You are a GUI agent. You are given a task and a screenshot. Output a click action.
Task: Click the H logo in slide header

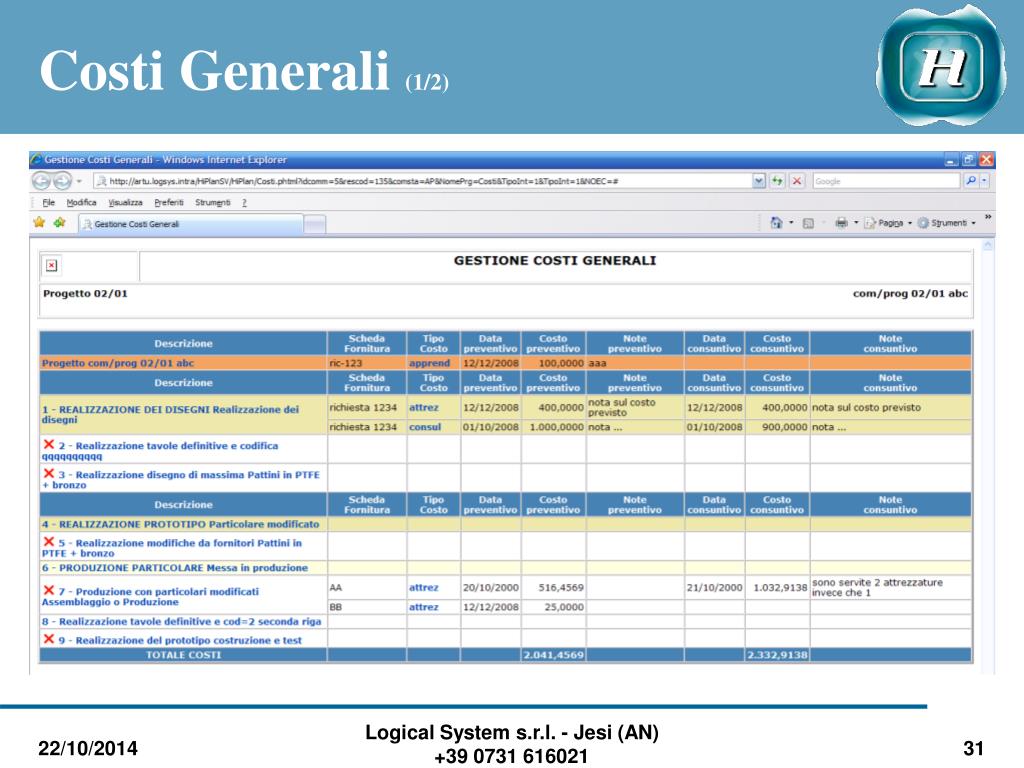pos(940,67)
